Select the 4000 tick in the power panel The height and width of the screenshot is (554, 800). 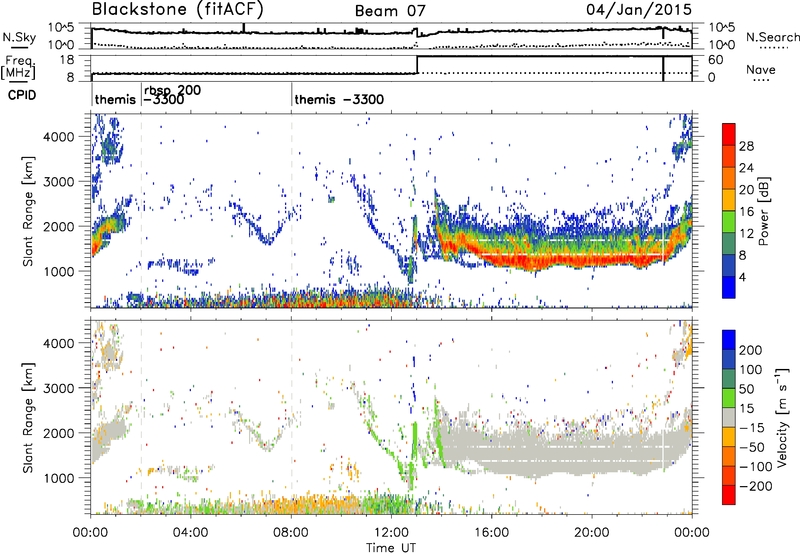[x=61, y=137]
